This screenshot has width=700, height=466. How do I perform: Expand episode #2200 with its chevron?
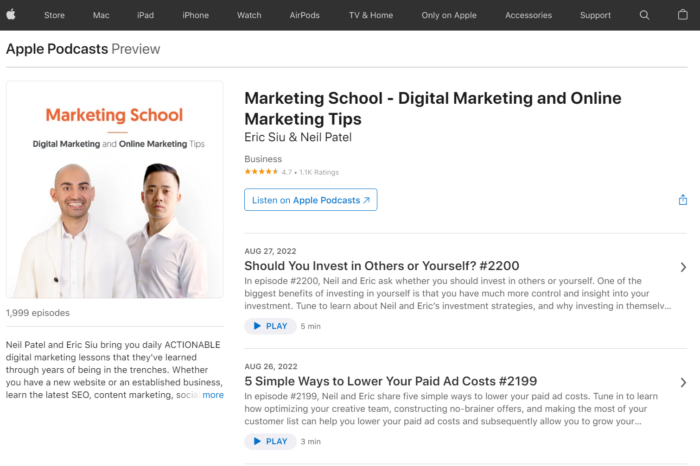[683, 267]
